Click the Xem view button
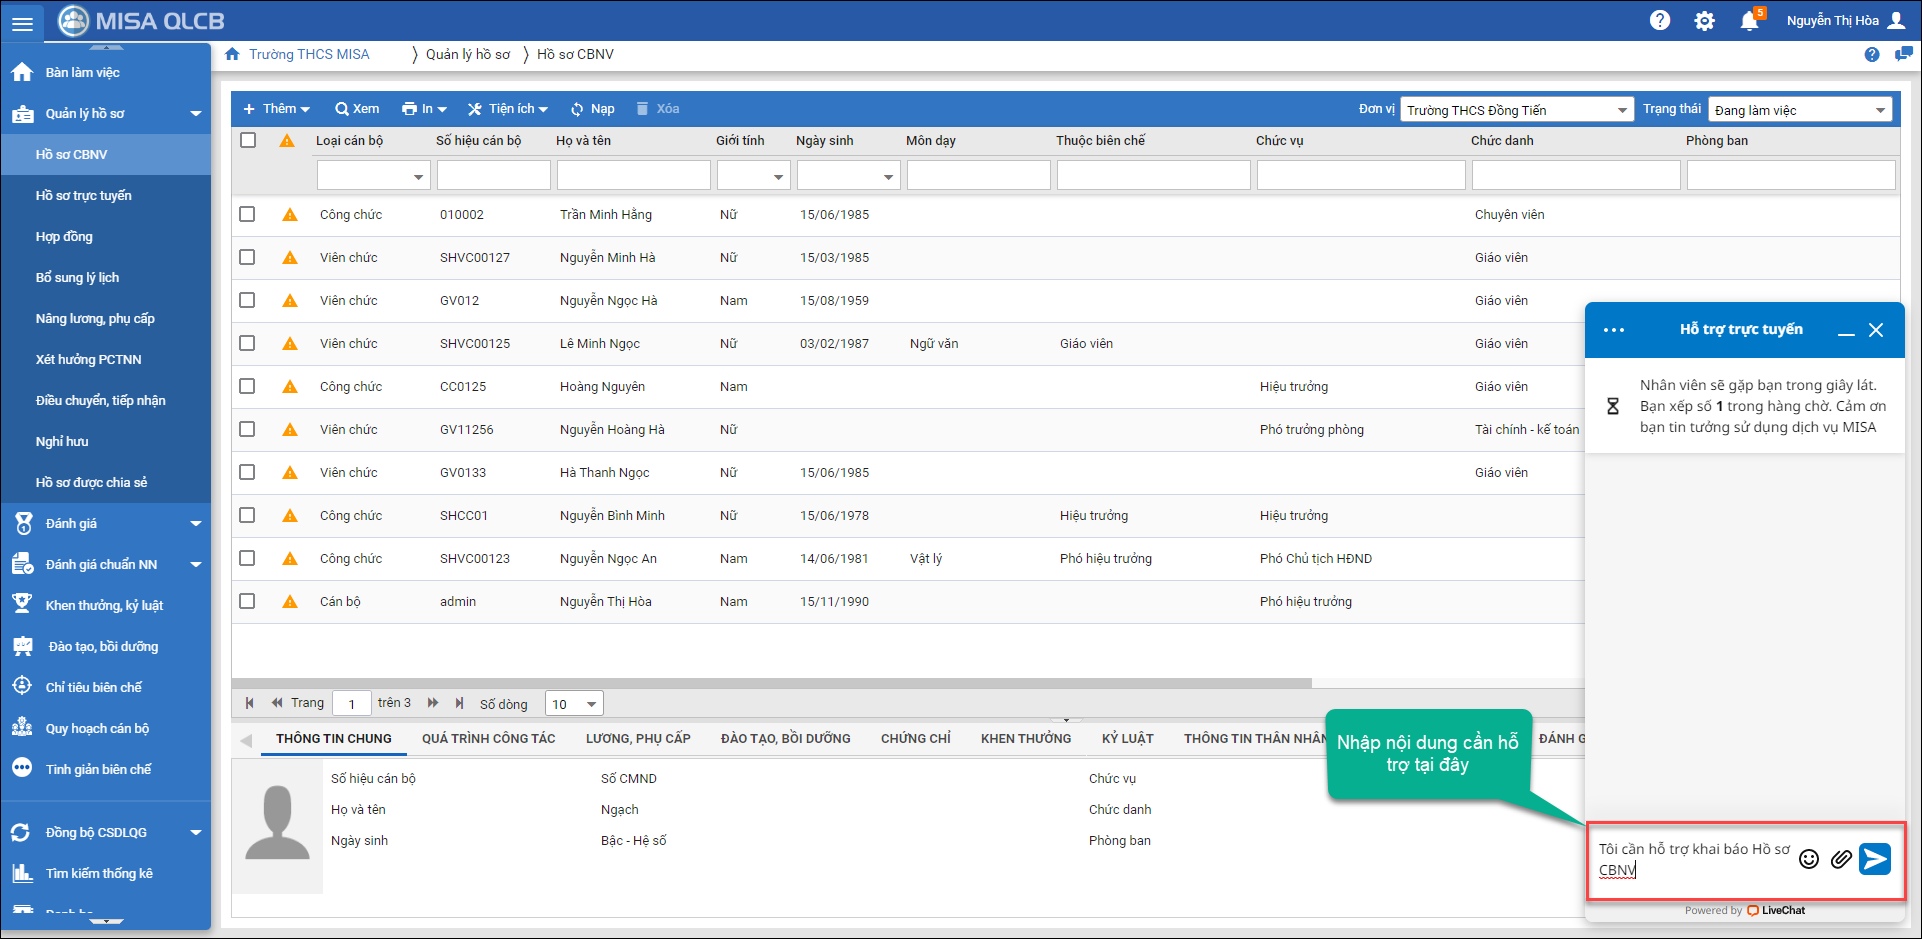Image resolution: width=1922 pixels, height=939 pixels. [x=357, y=109]
